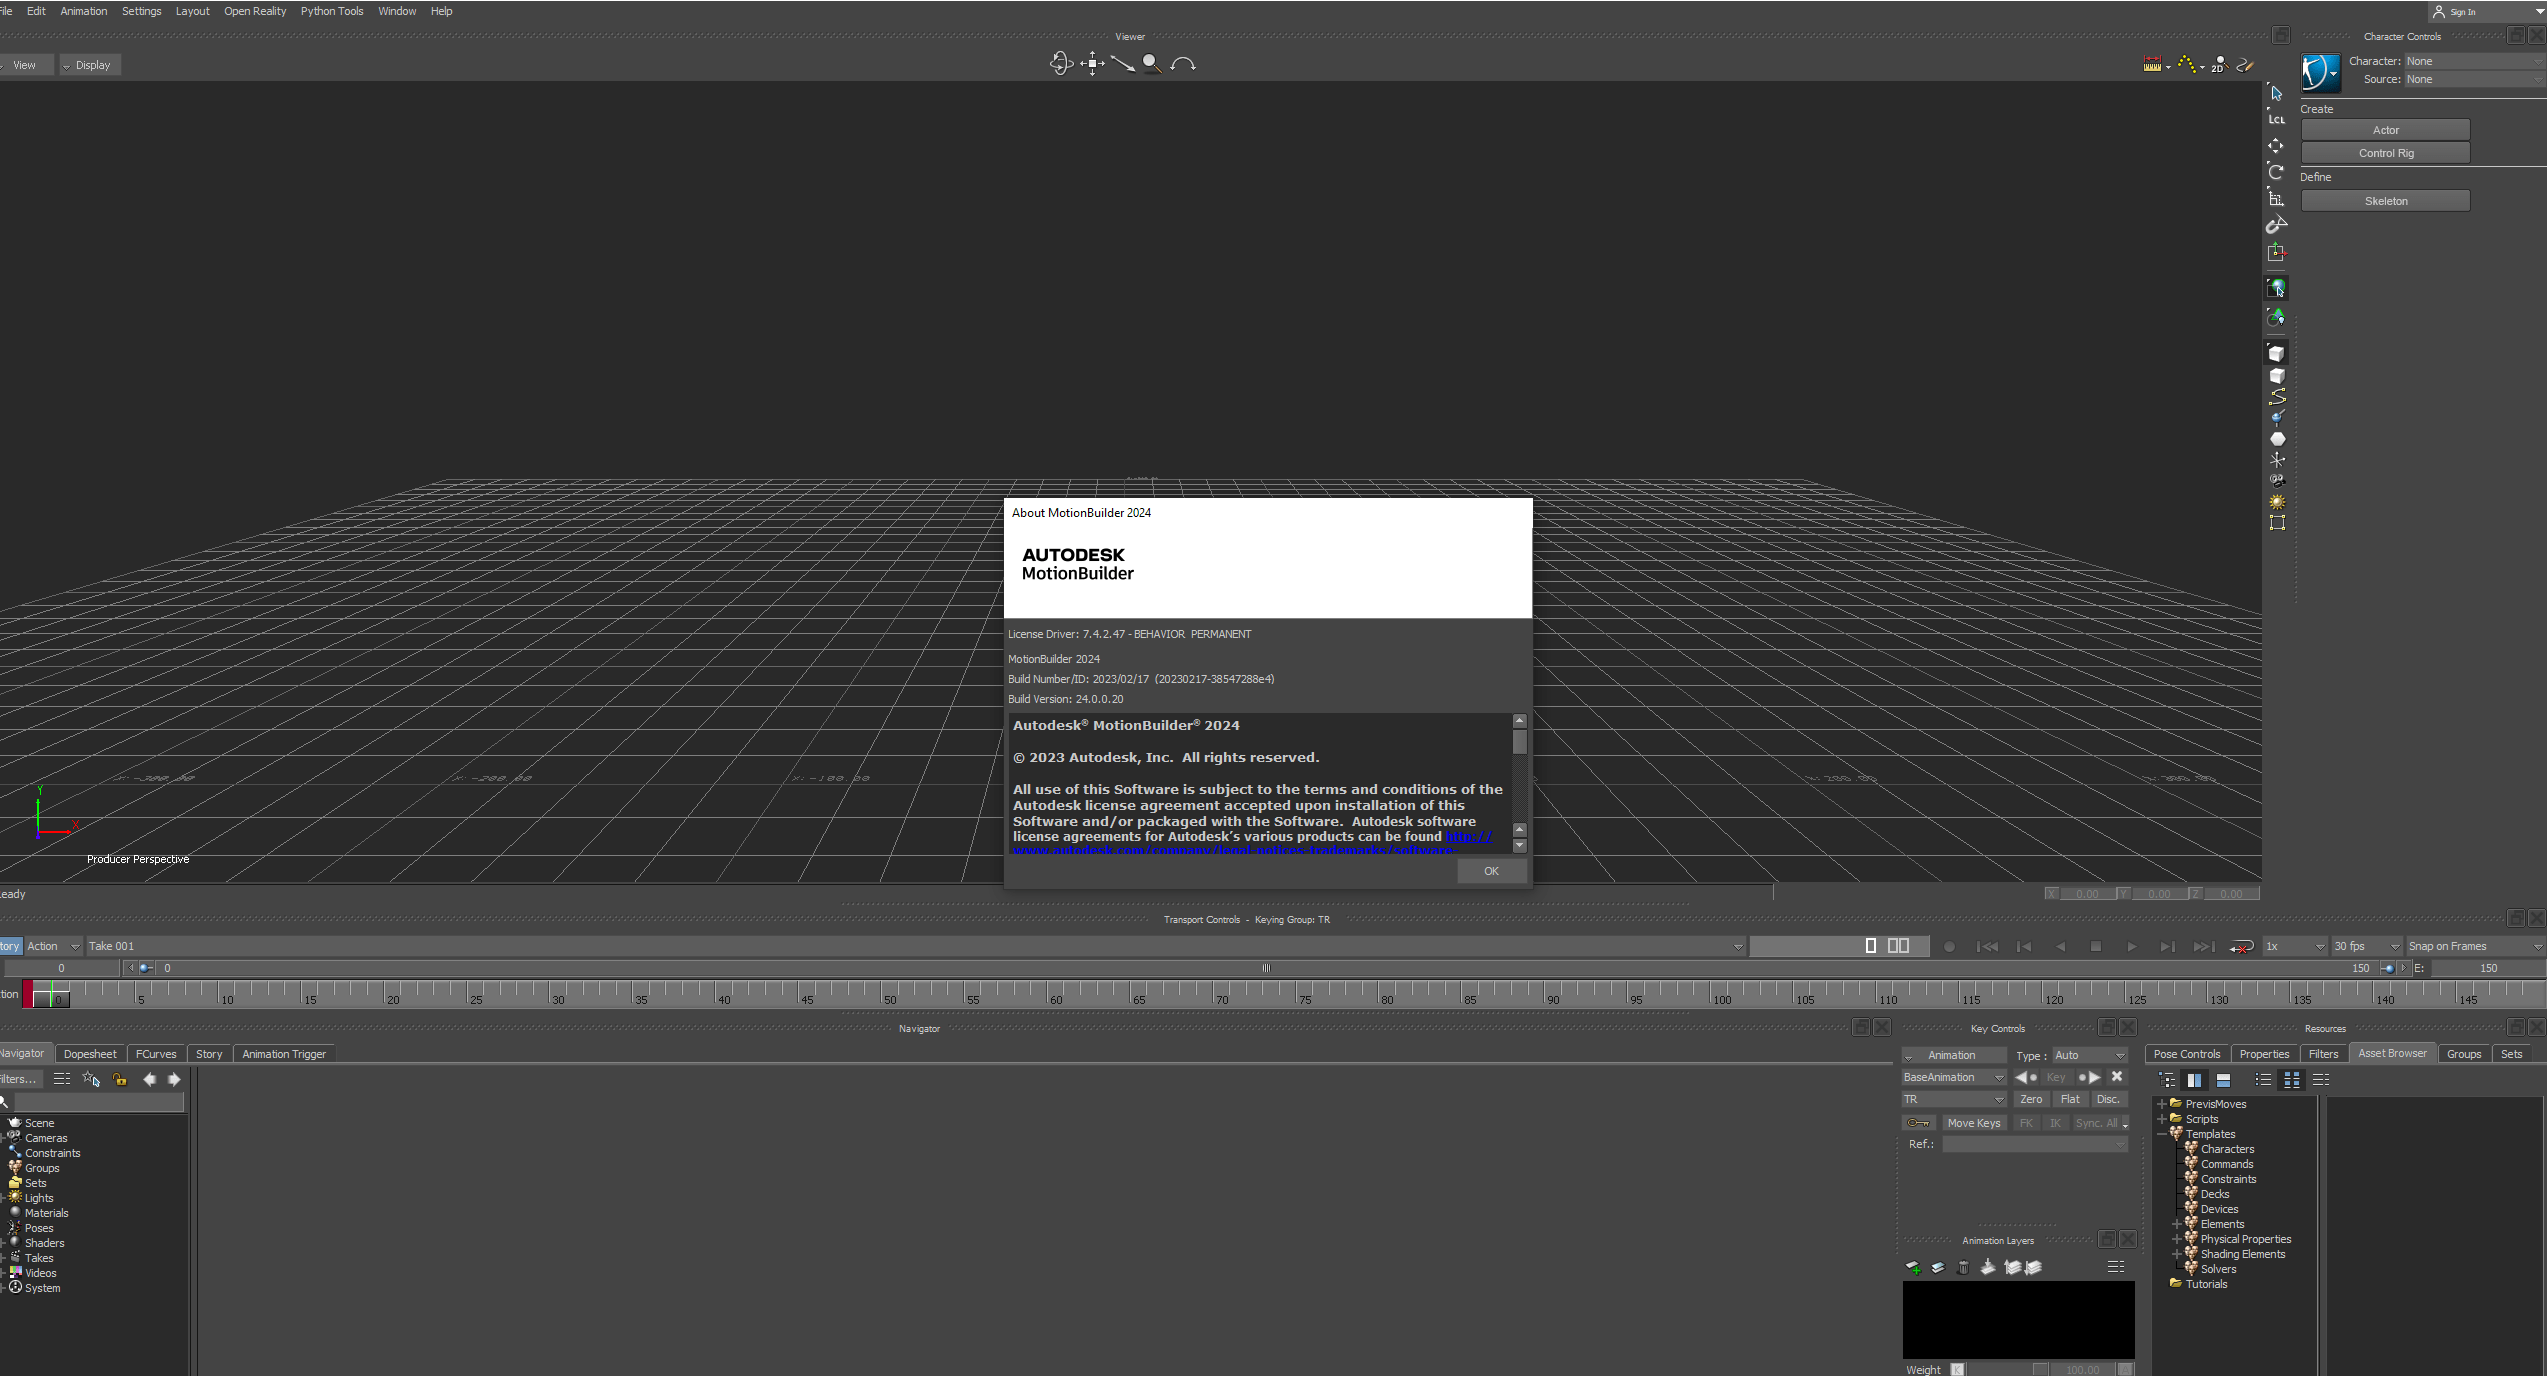This screenshot has height=1376, width=2547.
Task: Switch to the FCurves tab
Action: click(156, 1054)
